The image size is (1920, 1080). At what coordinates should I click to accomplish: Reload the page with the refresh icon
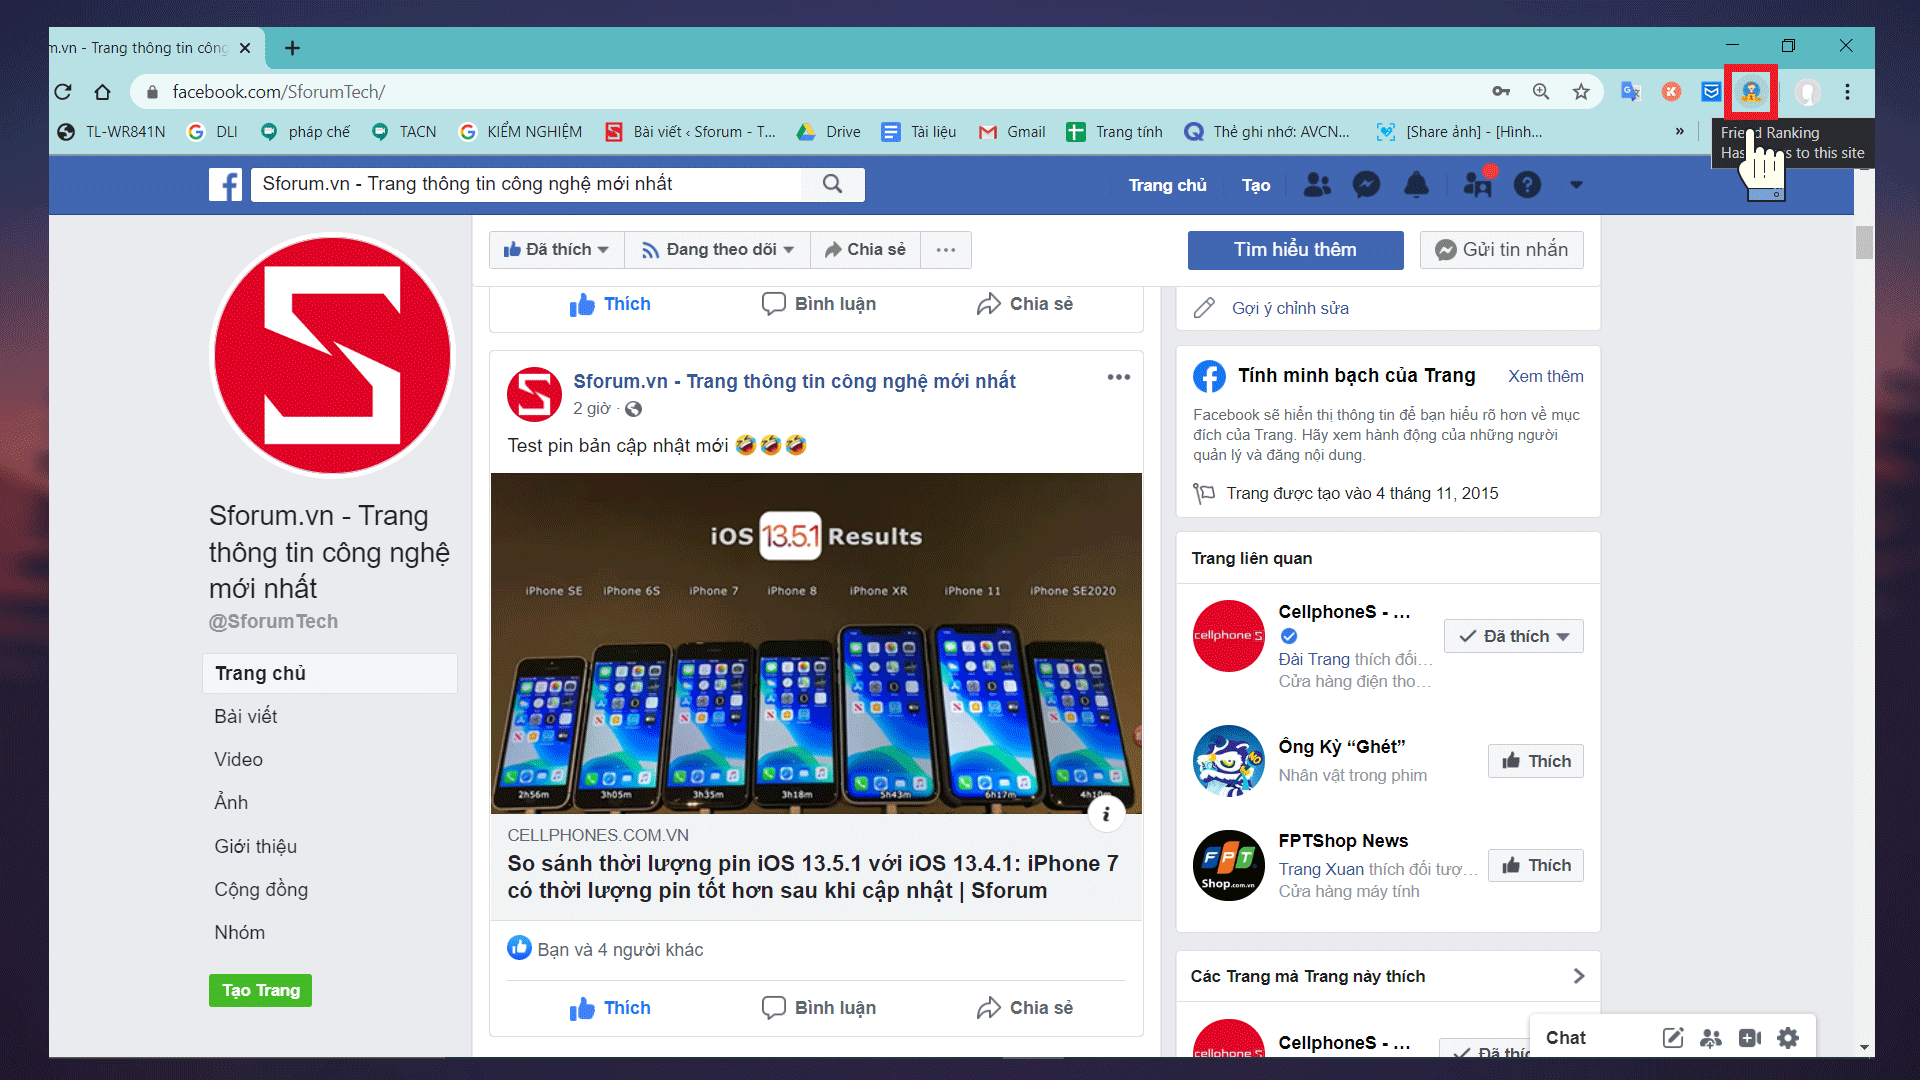pyautogui.click(x=63, y=92)
